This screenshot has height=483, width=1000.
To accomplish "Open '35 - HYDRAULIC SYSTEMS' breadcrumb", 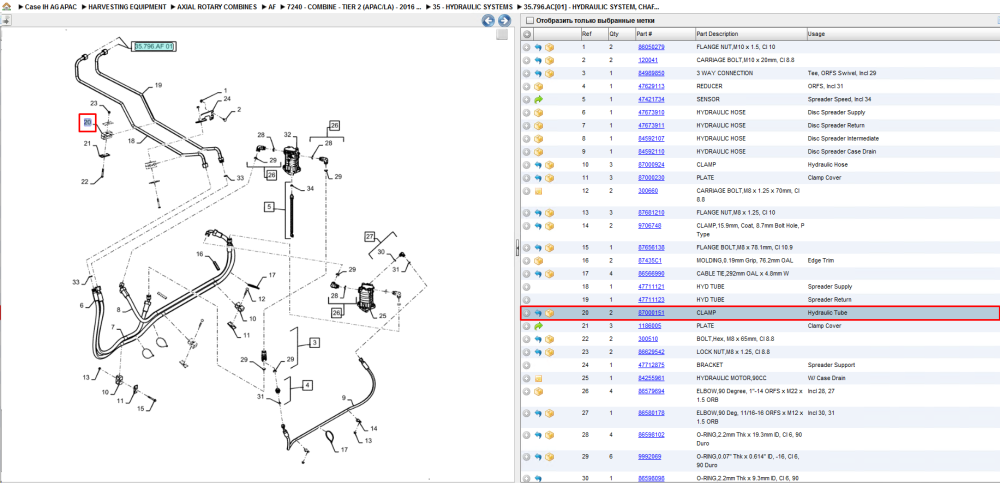I will [x=473, y=6].
